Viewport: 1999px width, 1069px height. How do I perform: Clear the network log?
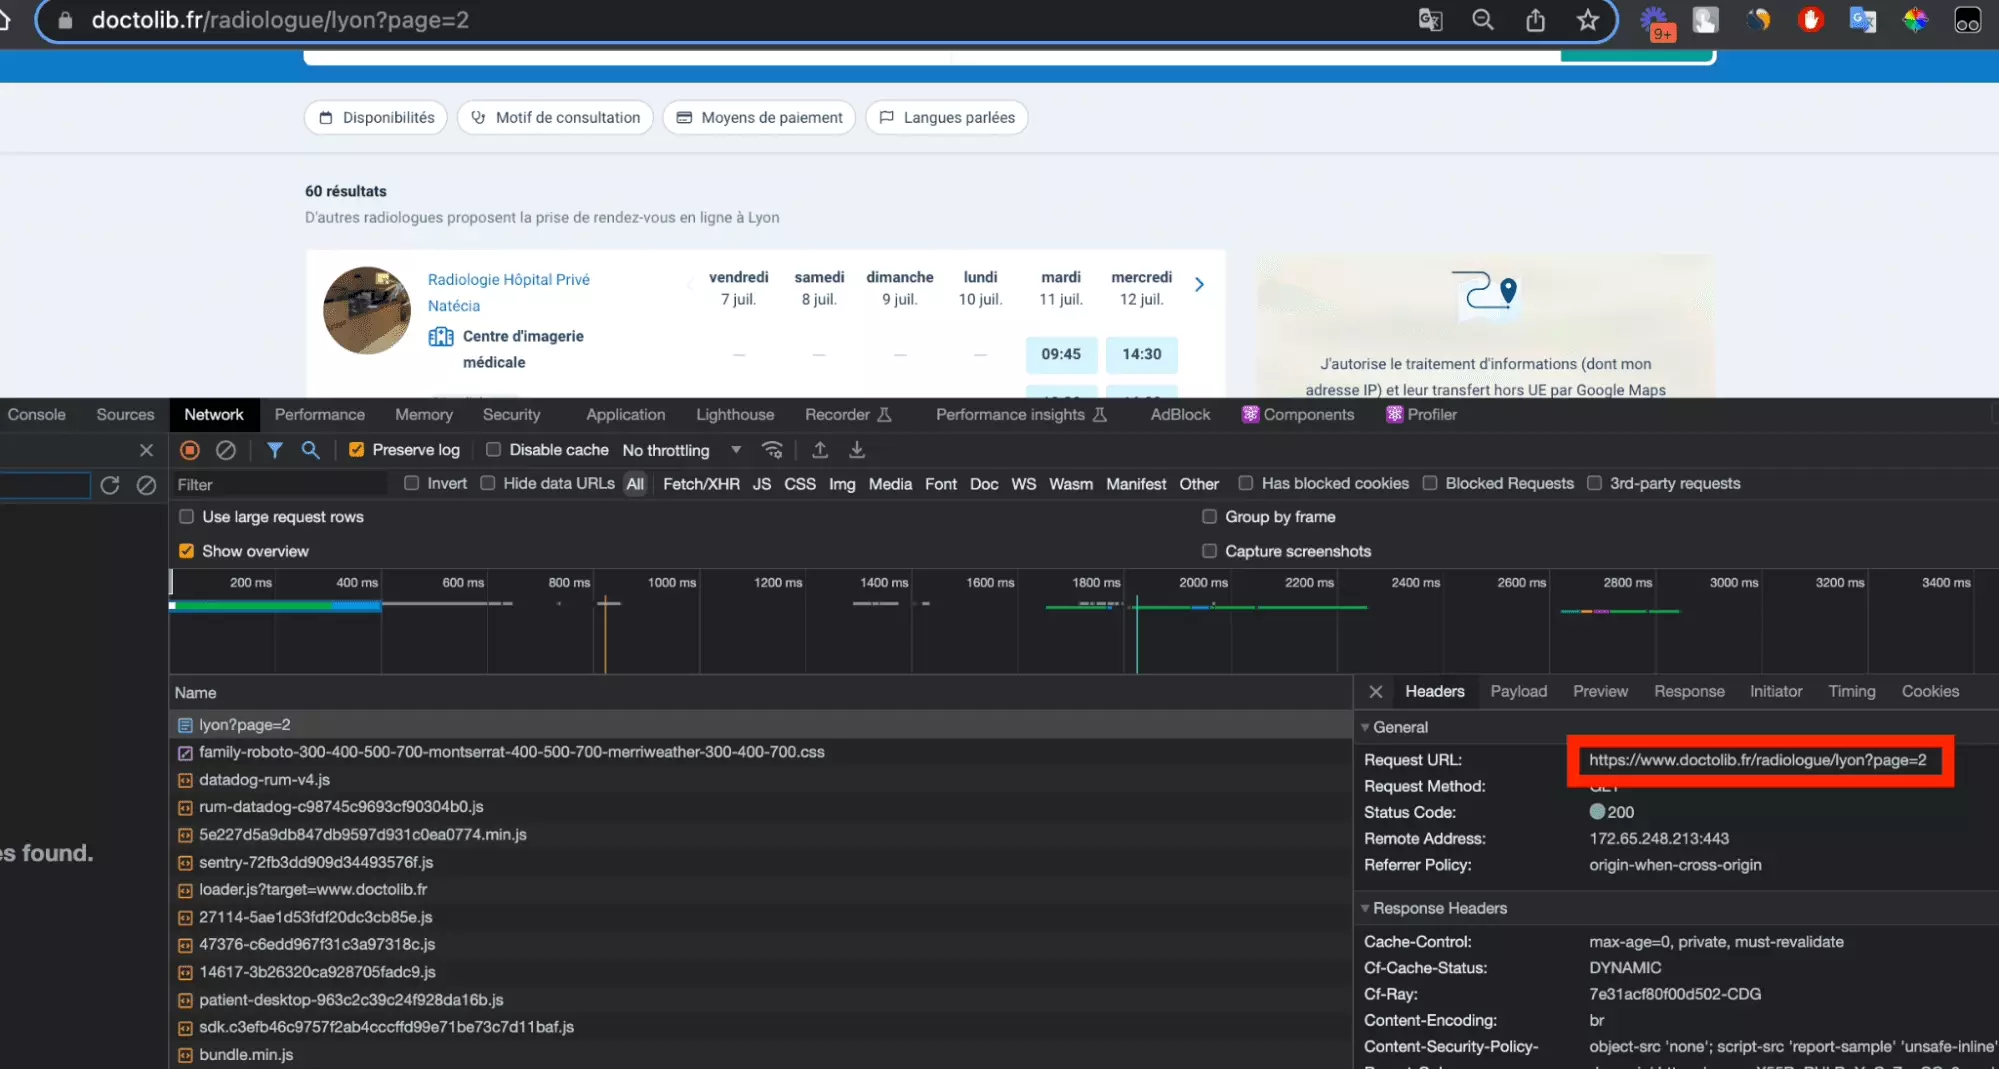(x=226, y=450)
